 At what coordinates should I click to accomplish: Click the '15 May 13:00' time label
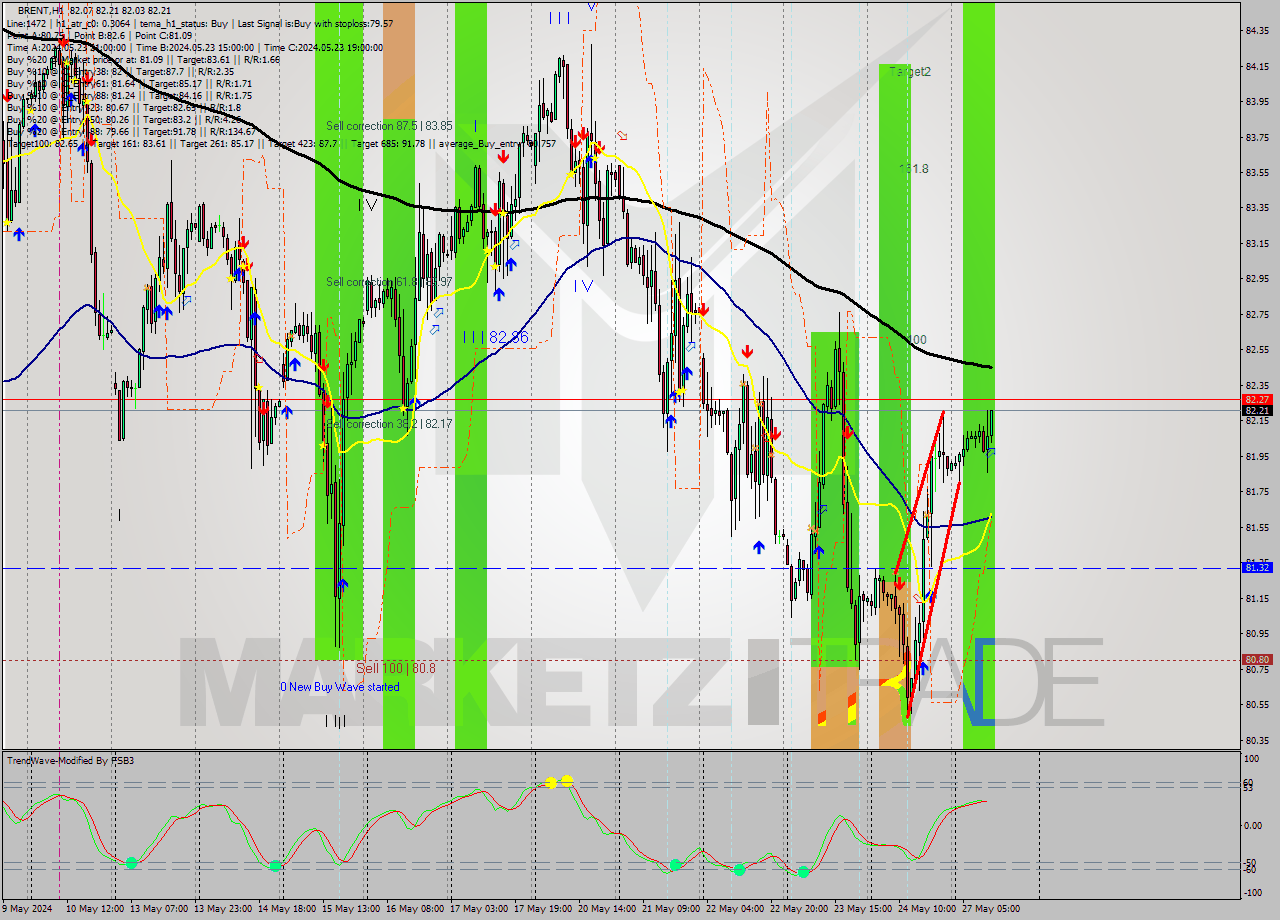351,909
